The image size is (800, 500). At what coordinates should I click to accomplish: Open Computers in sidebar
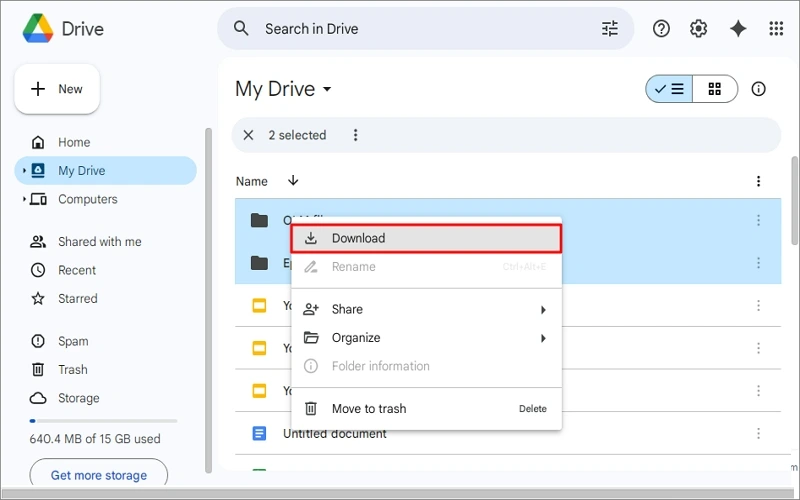point(106,199)
